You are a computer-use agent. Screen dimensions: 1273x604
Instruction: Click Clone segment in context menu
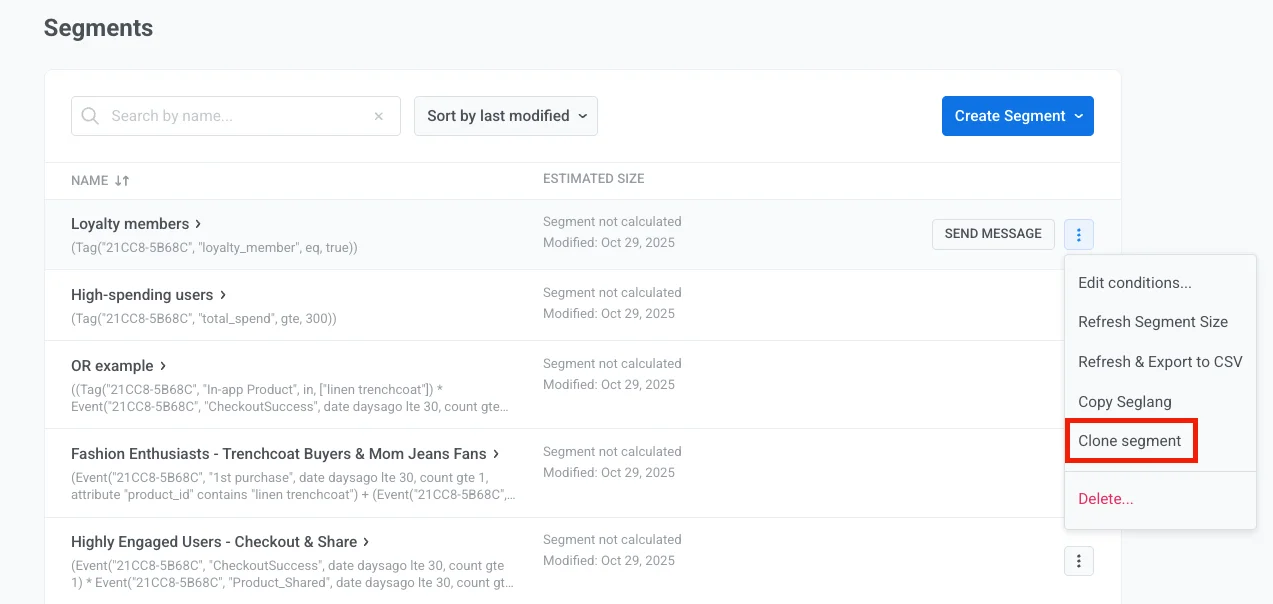(x=1129, y=441)
